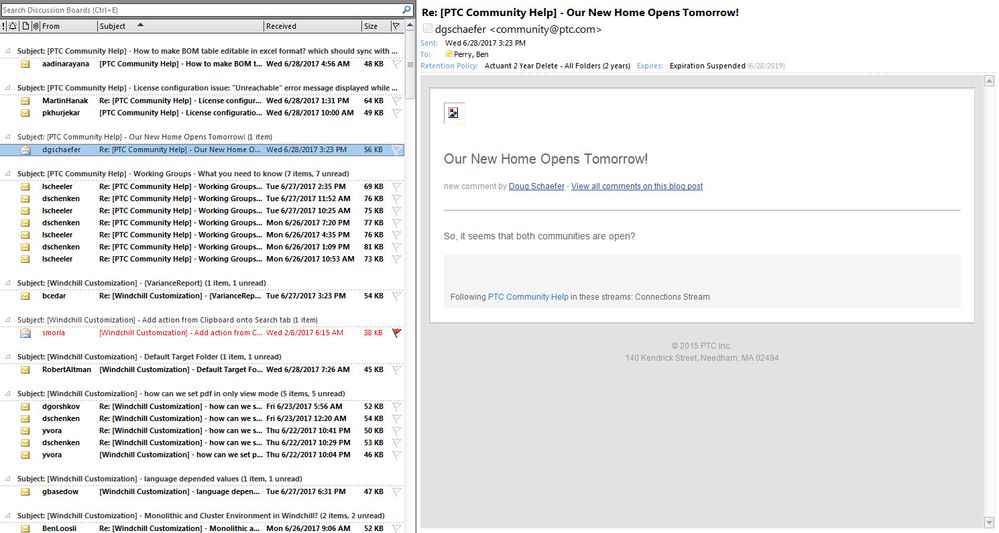Click opened envelope icon of dgschaefer message

(x=25, y=150)
